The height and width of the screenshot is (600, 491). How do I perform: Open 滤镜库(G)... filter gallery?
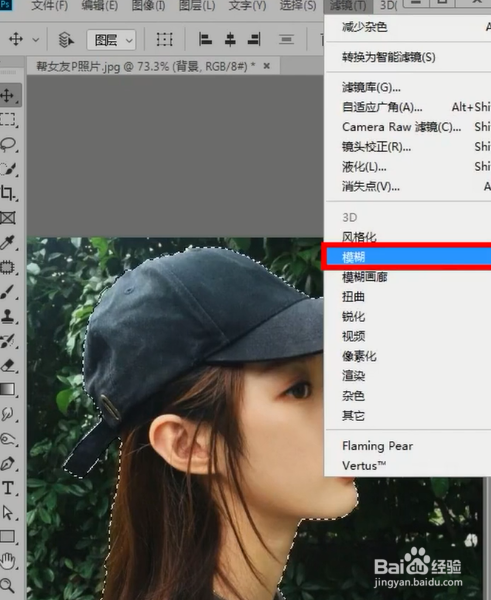coord(408,87)
